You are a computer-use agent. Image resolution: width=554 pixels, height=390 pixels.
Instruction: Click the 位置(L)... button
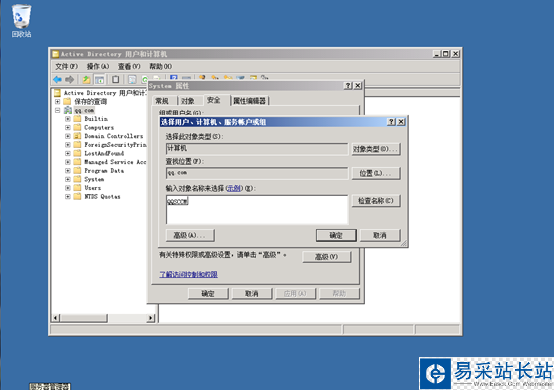click(376, 173)
